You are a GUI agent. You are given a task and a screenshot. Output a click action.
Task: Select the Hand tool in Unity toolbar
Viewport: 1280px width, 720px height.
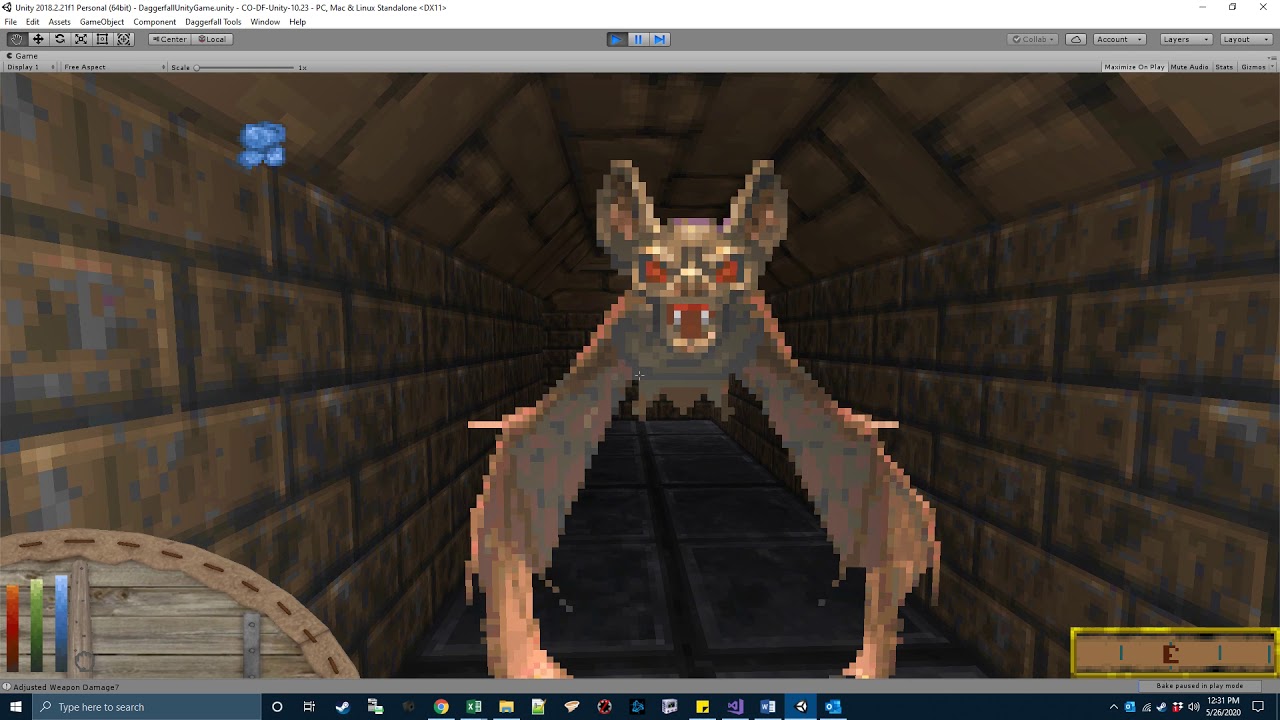click(17, 39)
